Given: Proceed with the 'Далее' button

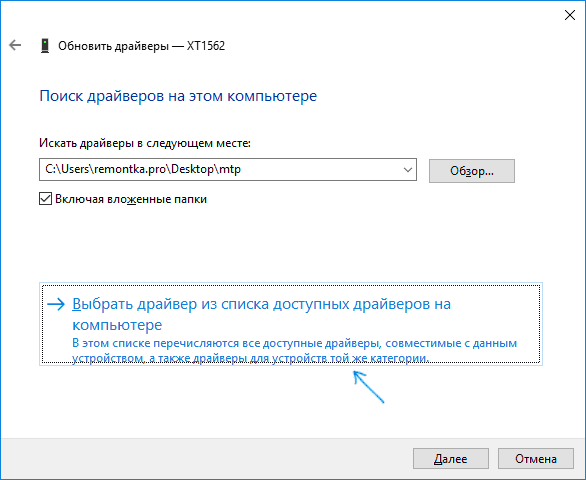Looking at the screenshot, I should tap(451, 458).
